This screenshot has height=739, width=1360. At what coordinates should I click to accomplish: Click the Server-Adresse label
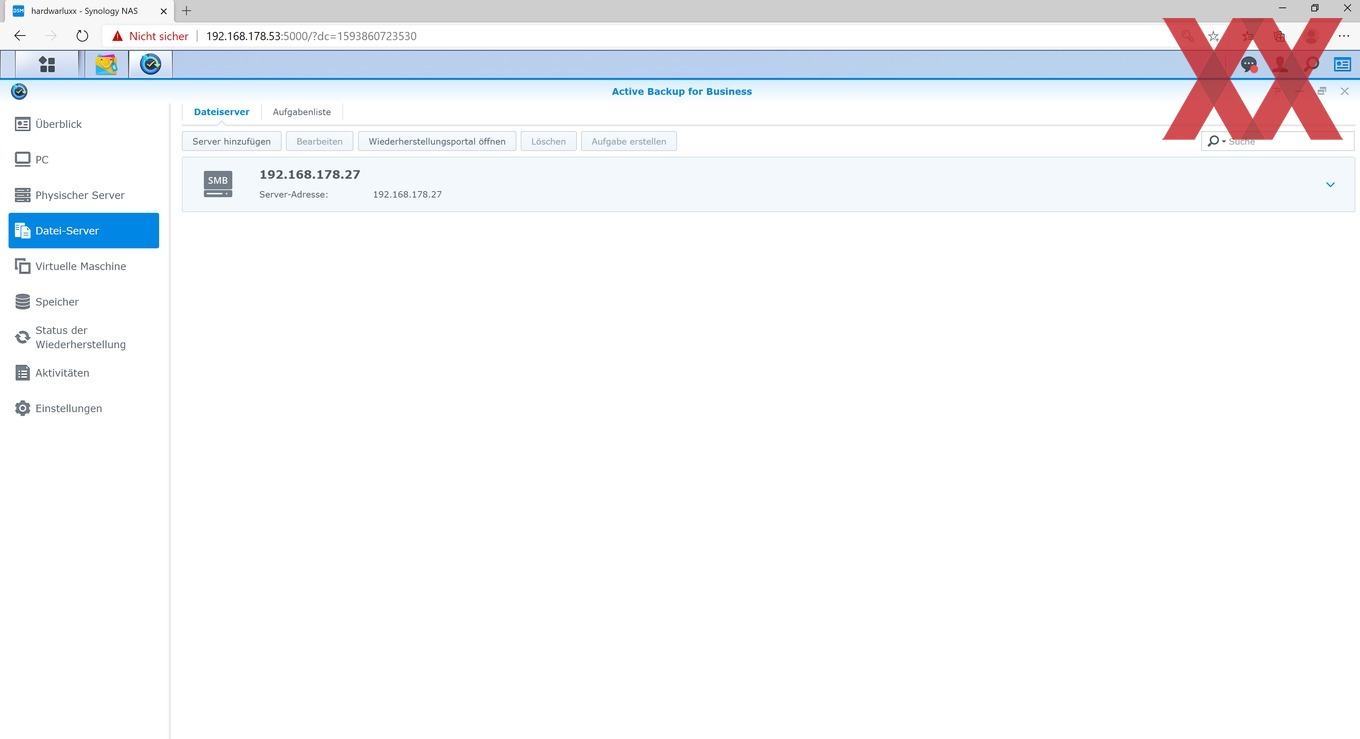(x=294, y=194)
